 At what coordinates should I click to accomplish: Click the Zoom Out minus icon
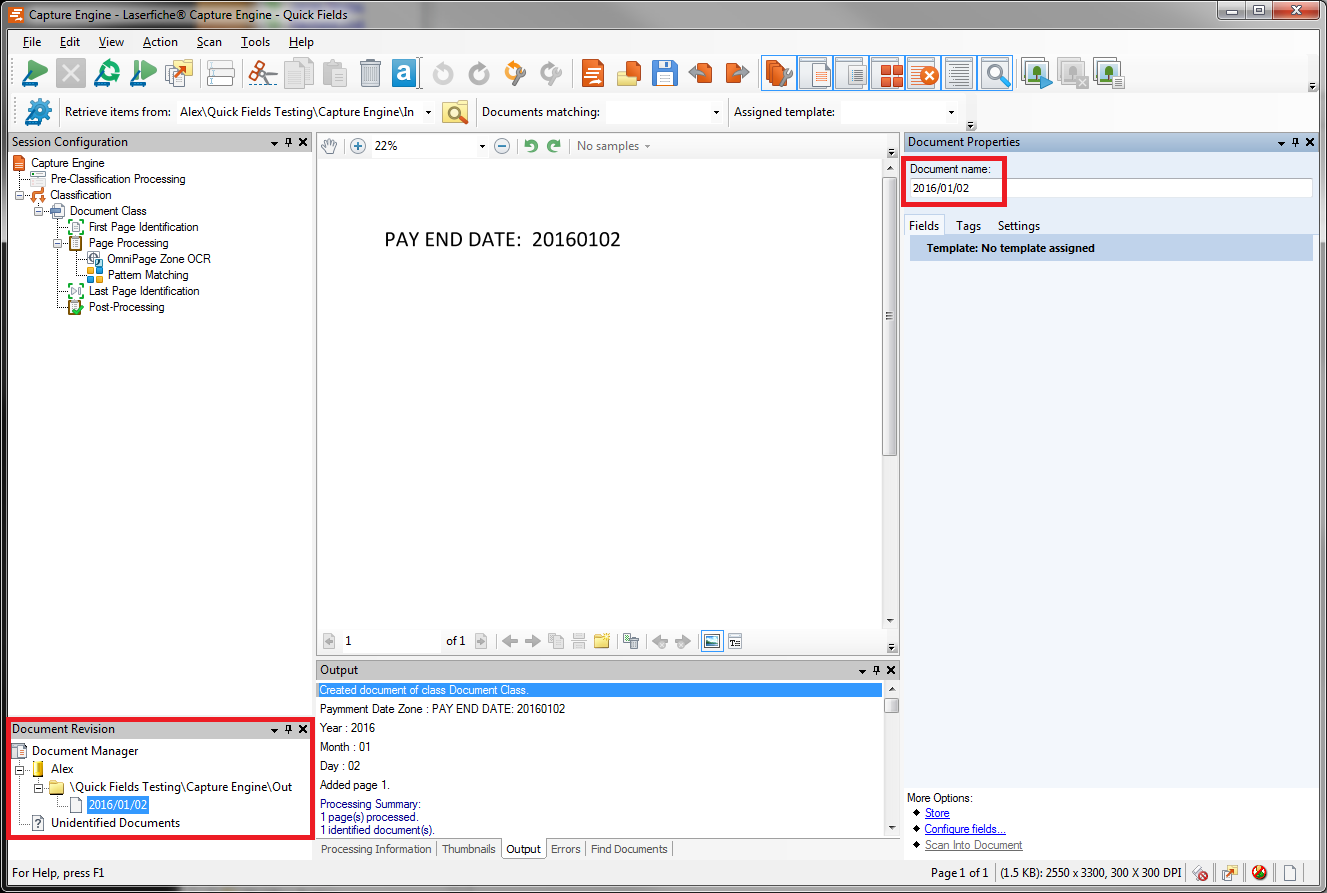point(502,146)
